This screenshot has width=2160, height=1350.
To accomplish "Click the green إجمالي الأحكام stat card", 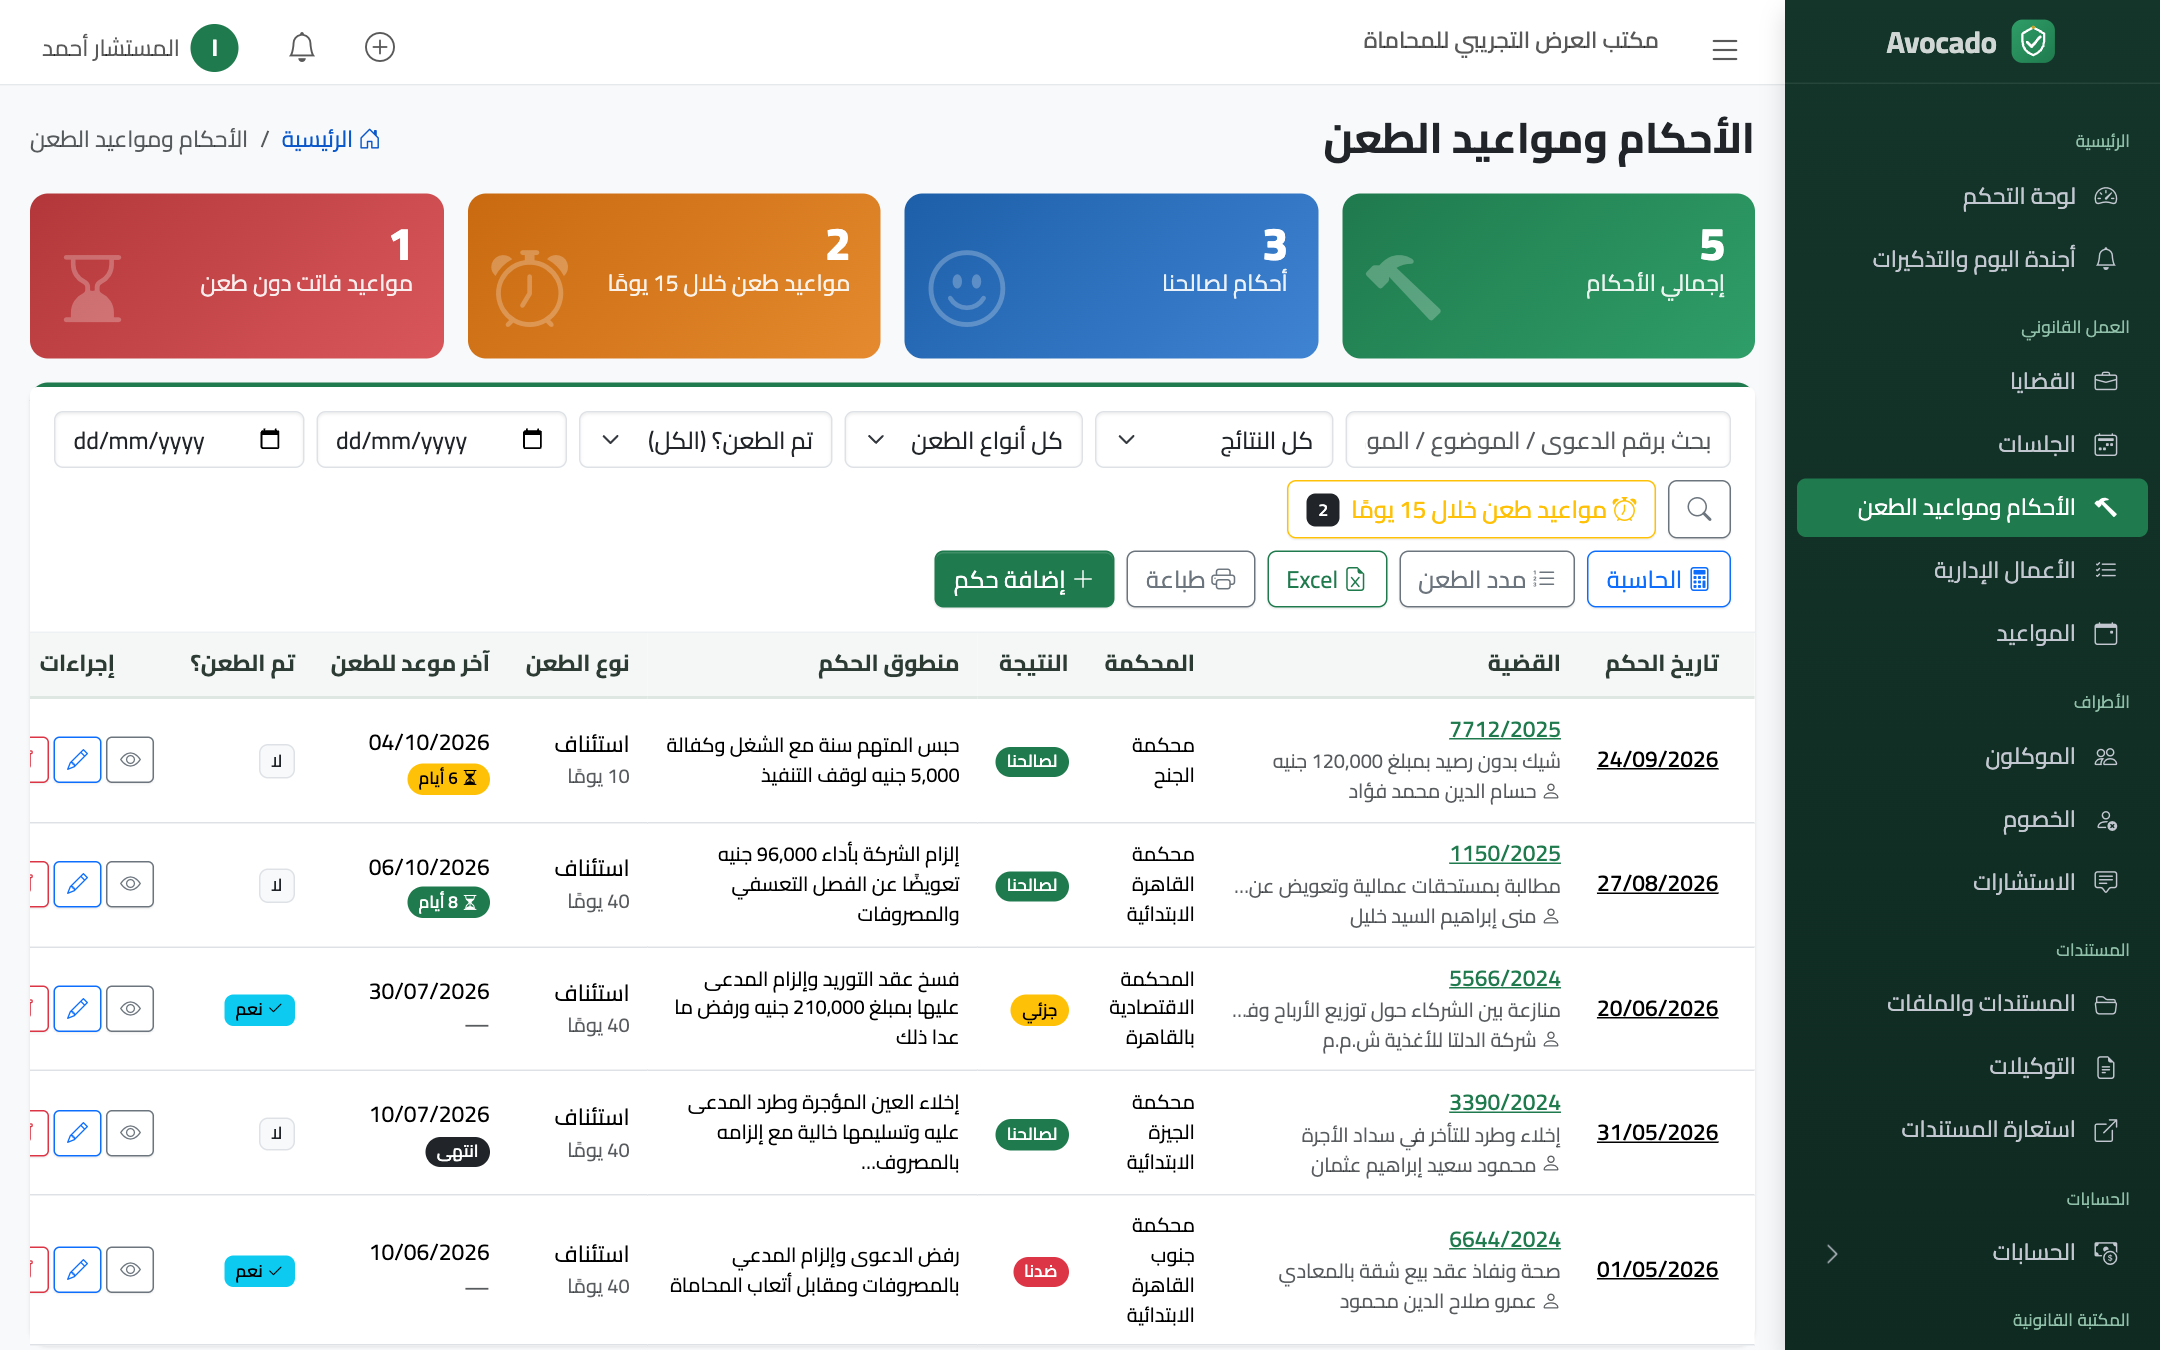I will click(x=1548, y=276).
